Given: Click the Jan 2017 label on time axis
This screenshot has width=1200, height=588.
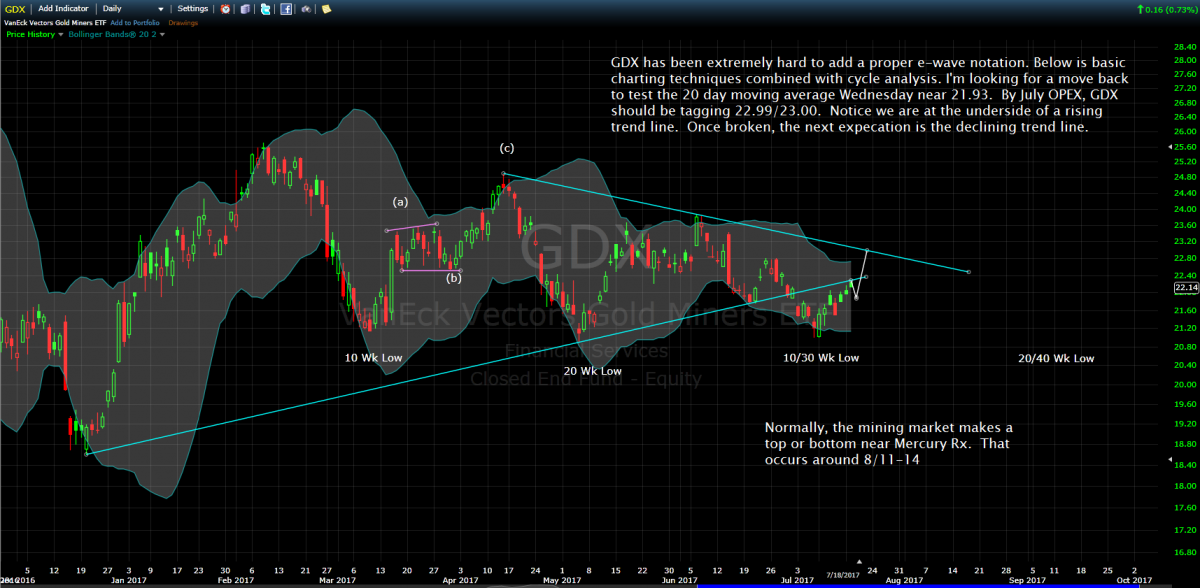Looking at the screenshot, I should coord(128,579).
